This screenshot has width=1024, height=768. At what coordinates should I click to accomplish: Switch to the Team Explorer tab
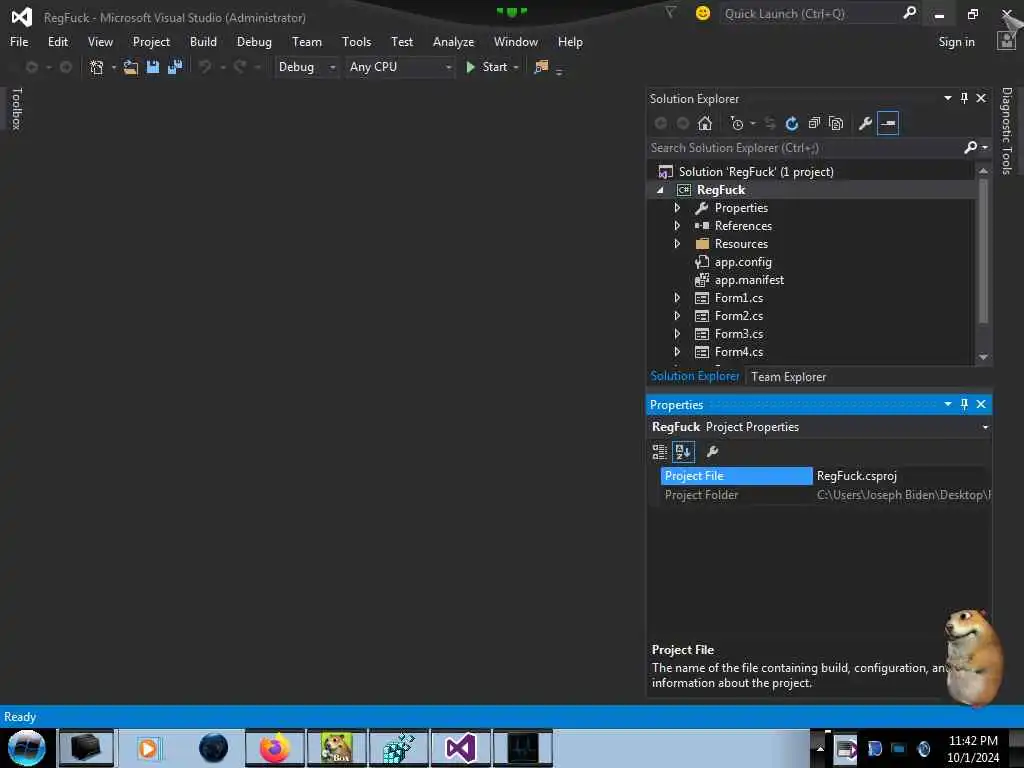pos(788,377)
